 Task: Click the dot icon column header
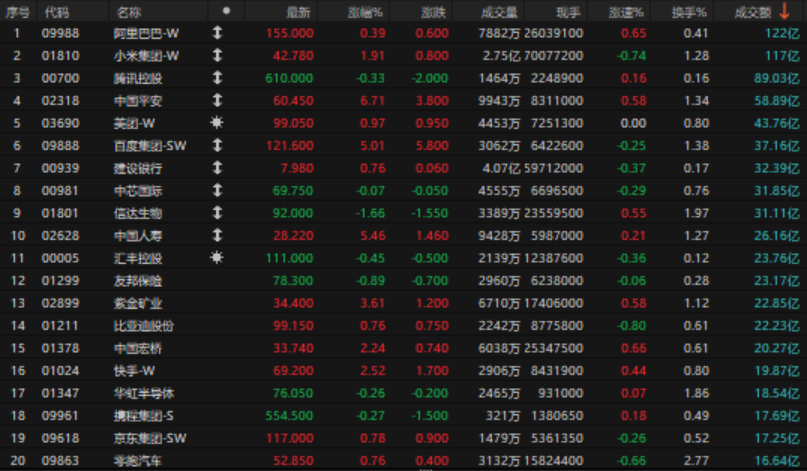pos(226,11)
